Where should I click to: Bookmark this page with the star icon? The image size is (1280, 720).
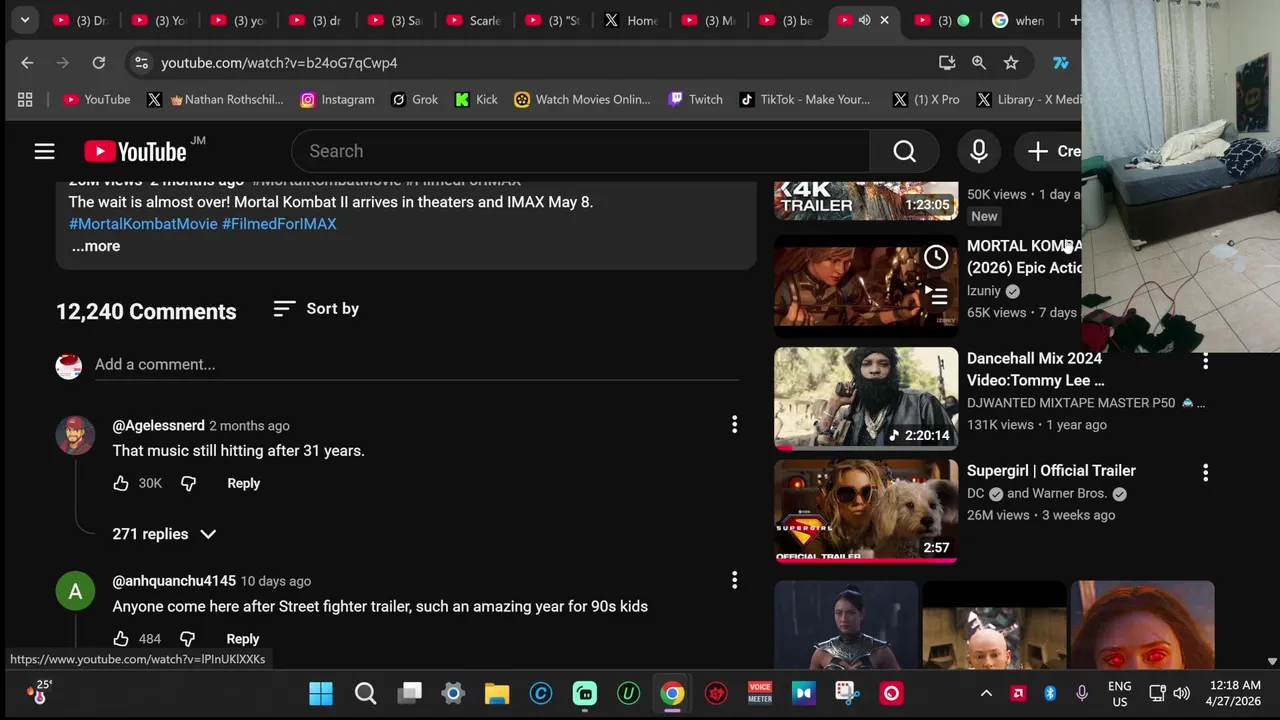1011,62
